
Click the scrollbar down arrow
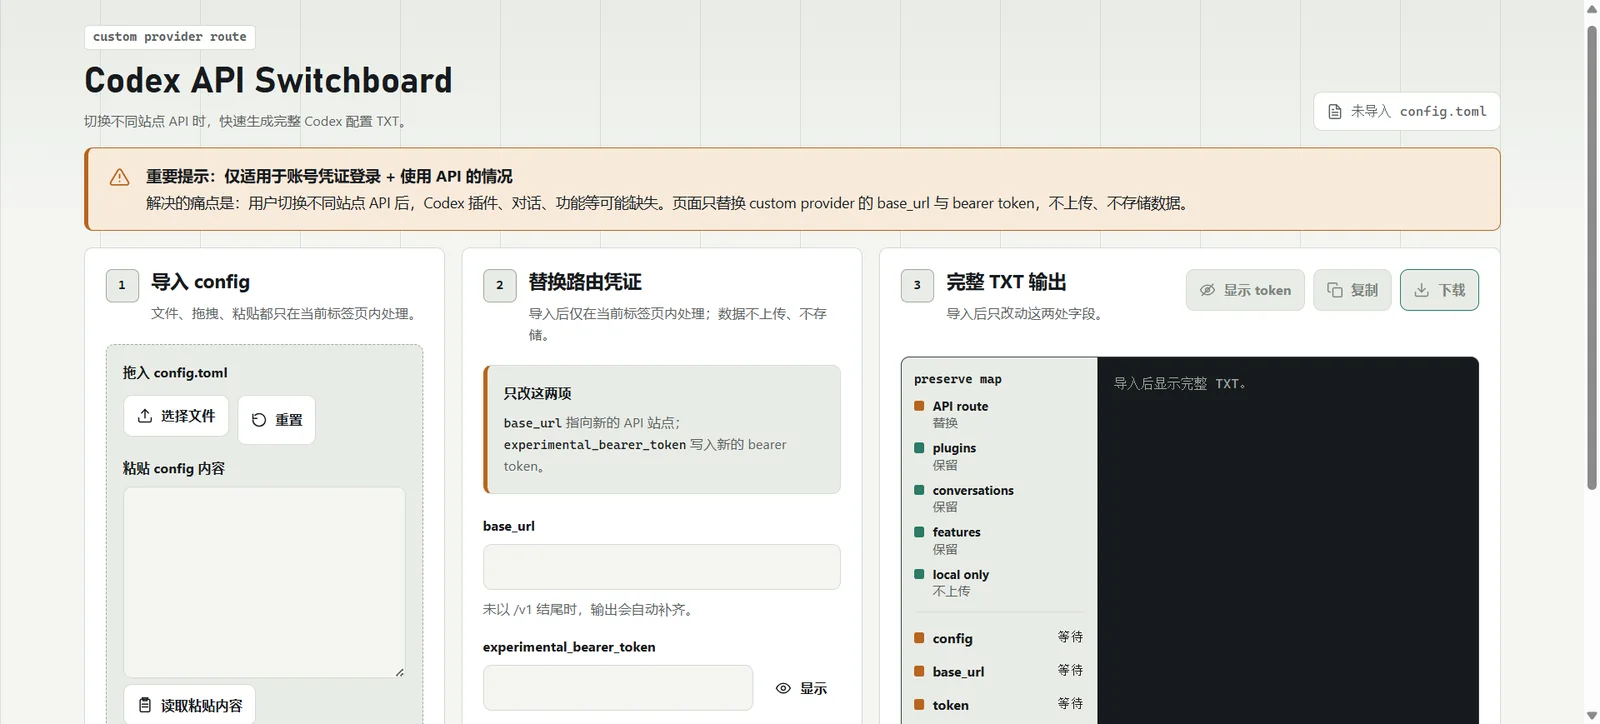(x=1592, y=715)
